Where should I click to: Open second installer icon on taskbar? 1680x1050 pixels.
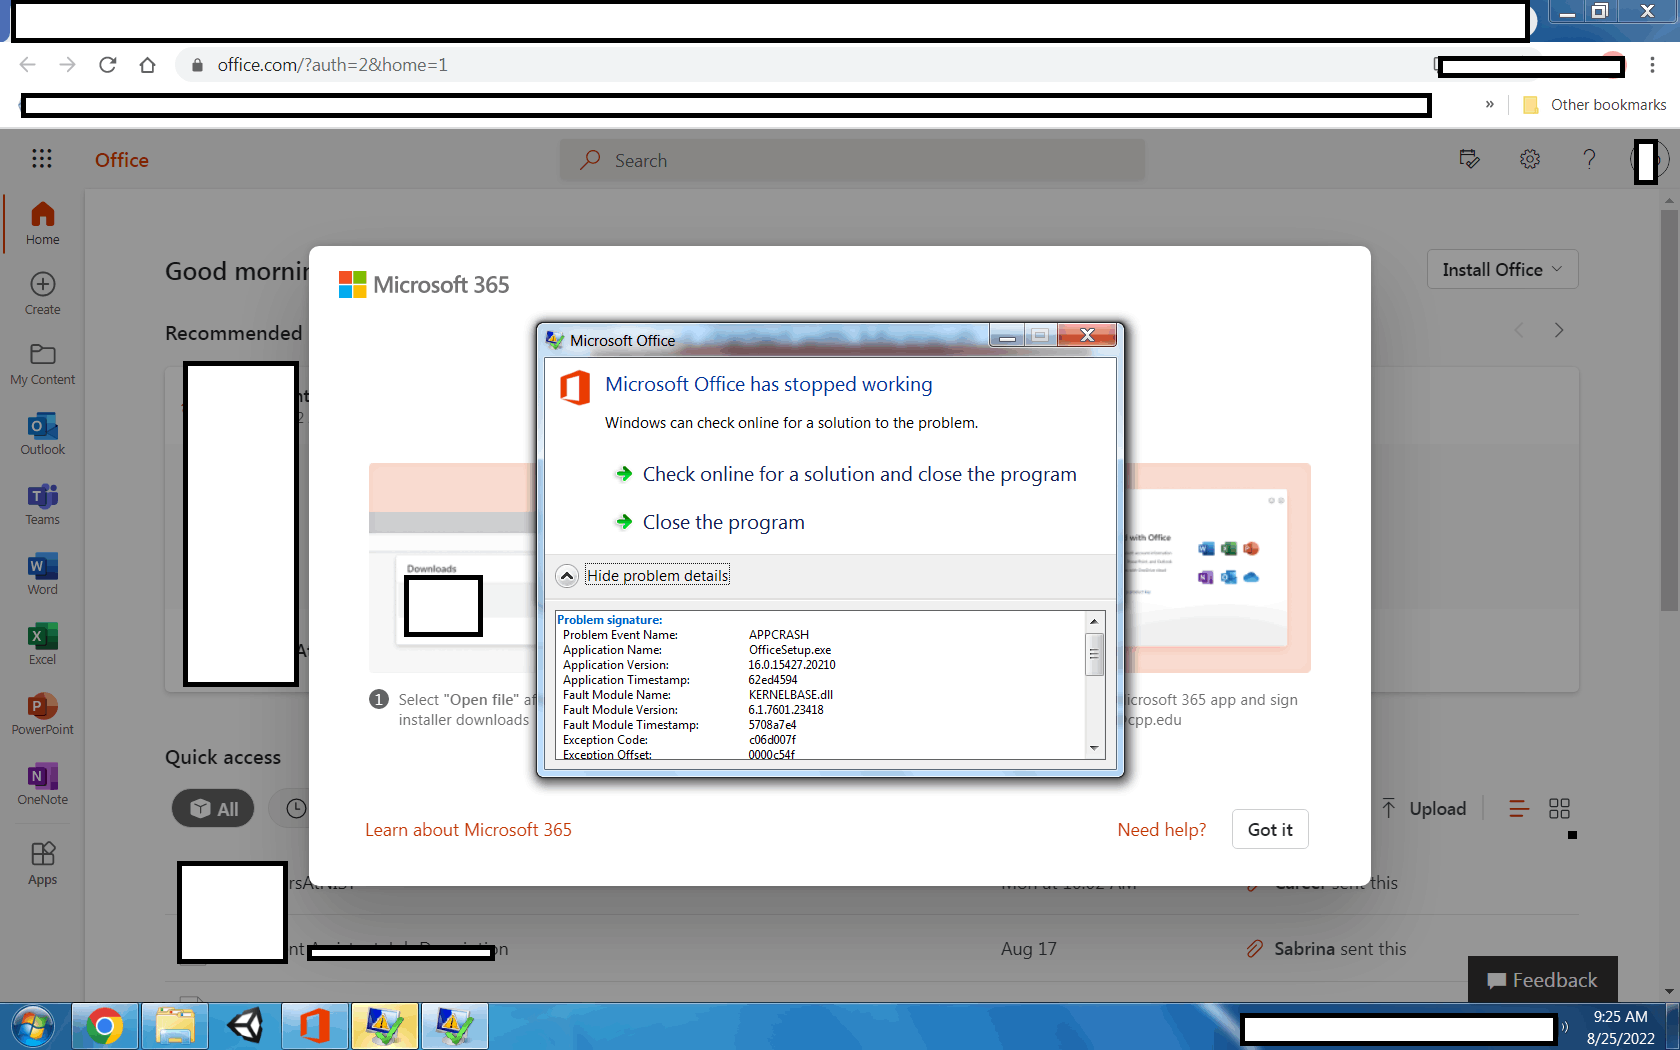point(455,1026)
